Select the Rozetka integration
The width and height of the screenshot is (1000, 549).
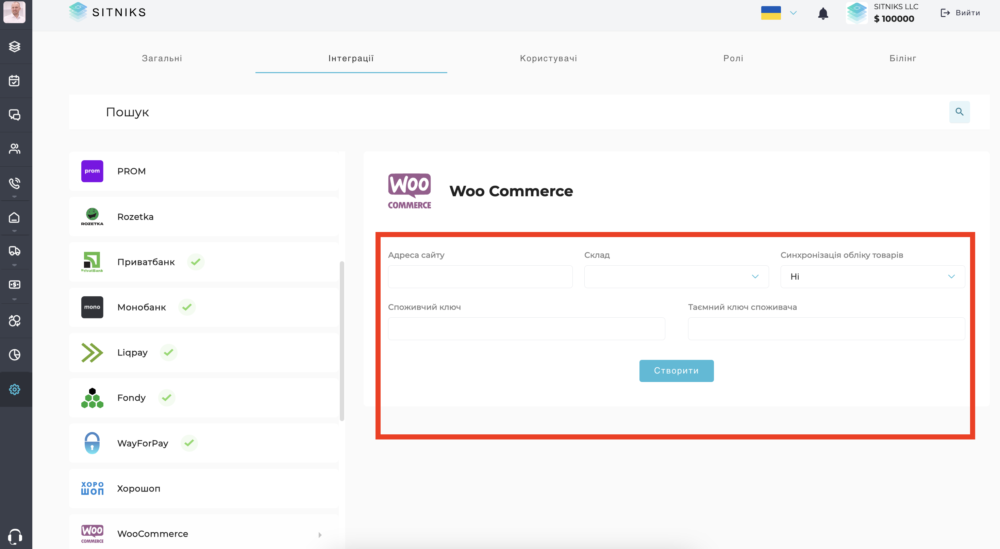(204, 217)
